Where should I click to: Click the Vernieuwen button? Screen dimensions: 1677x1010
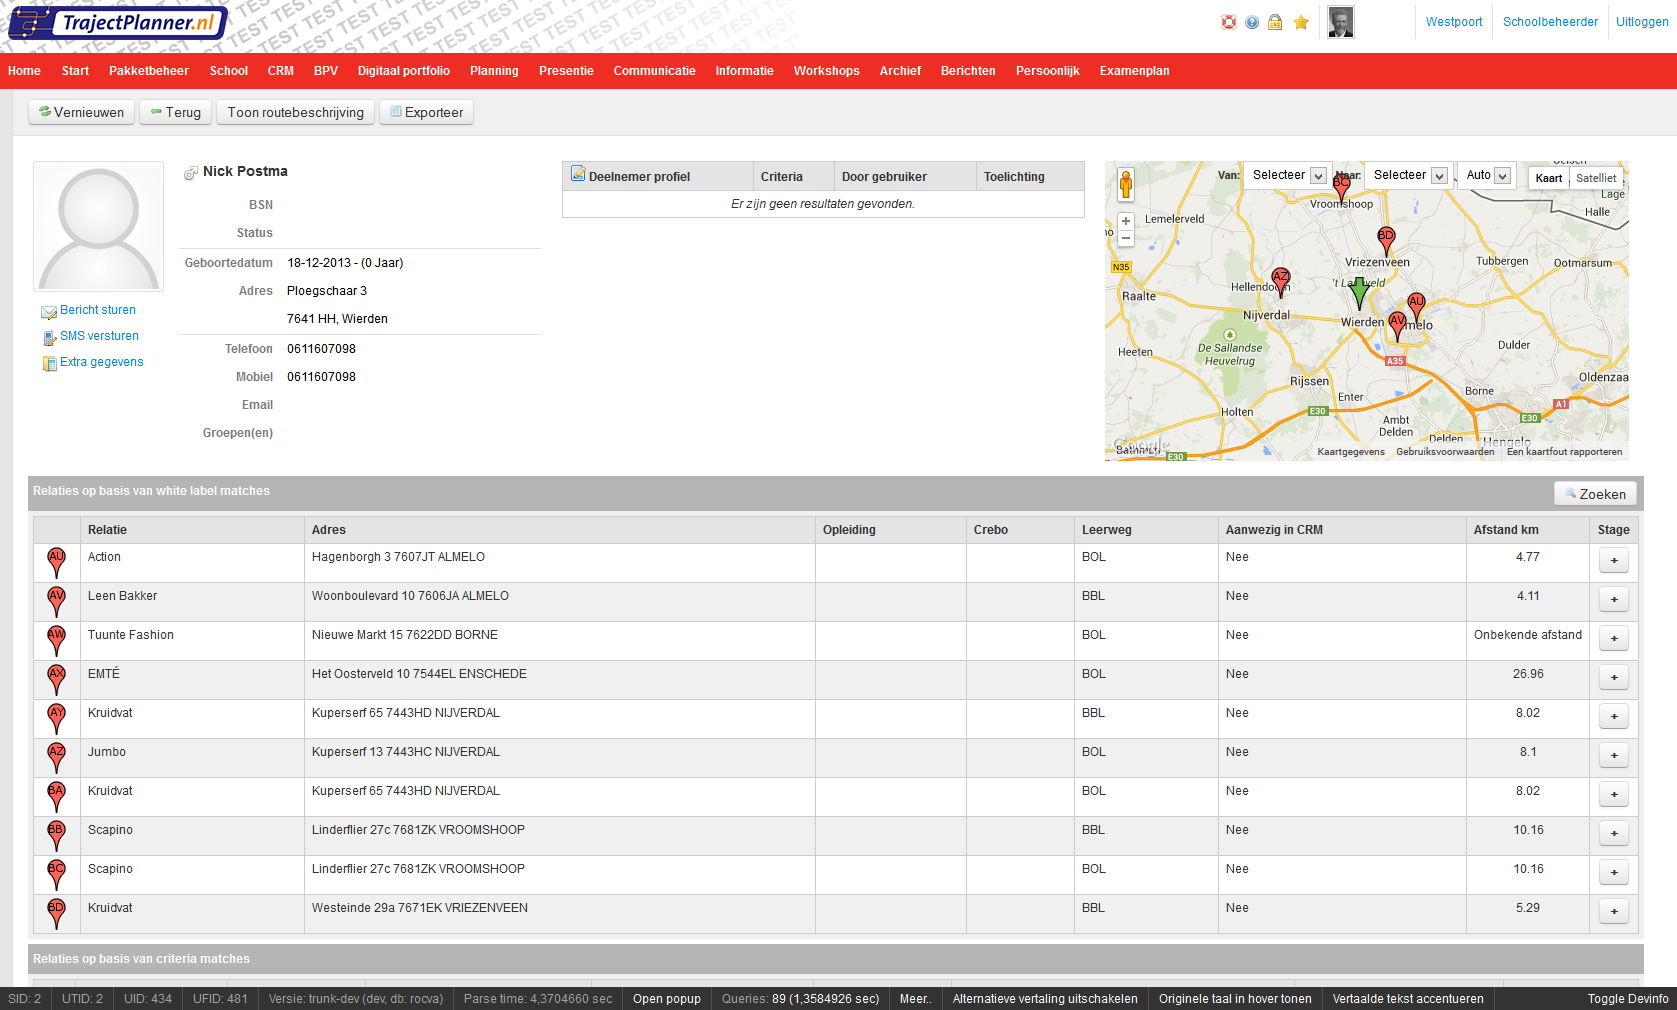click(82, 112)
